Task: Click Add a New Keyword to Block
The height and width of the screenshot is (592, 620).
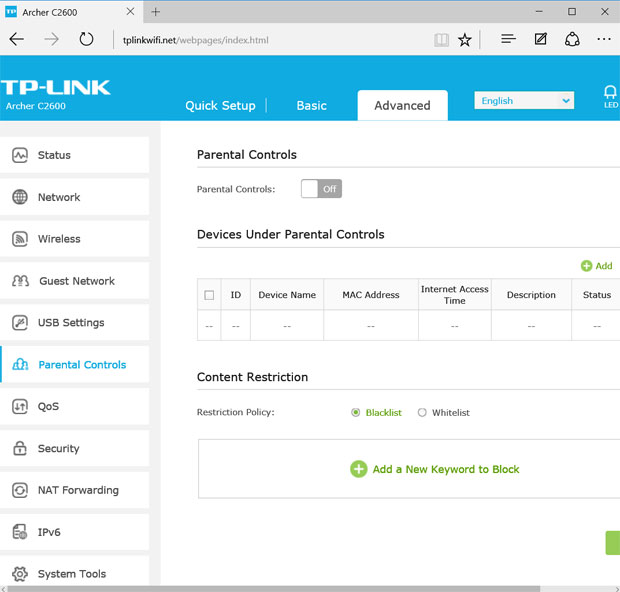Action: [446, 469]
